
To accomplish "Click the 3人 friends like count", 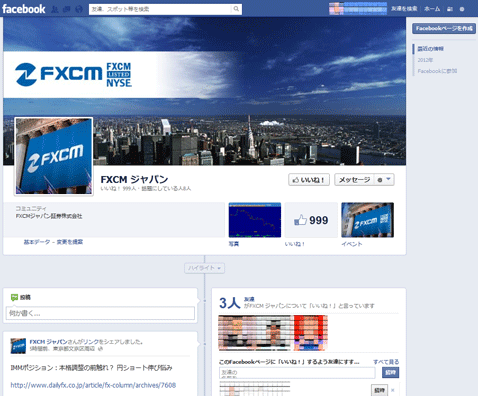I will tap(229, 303).
